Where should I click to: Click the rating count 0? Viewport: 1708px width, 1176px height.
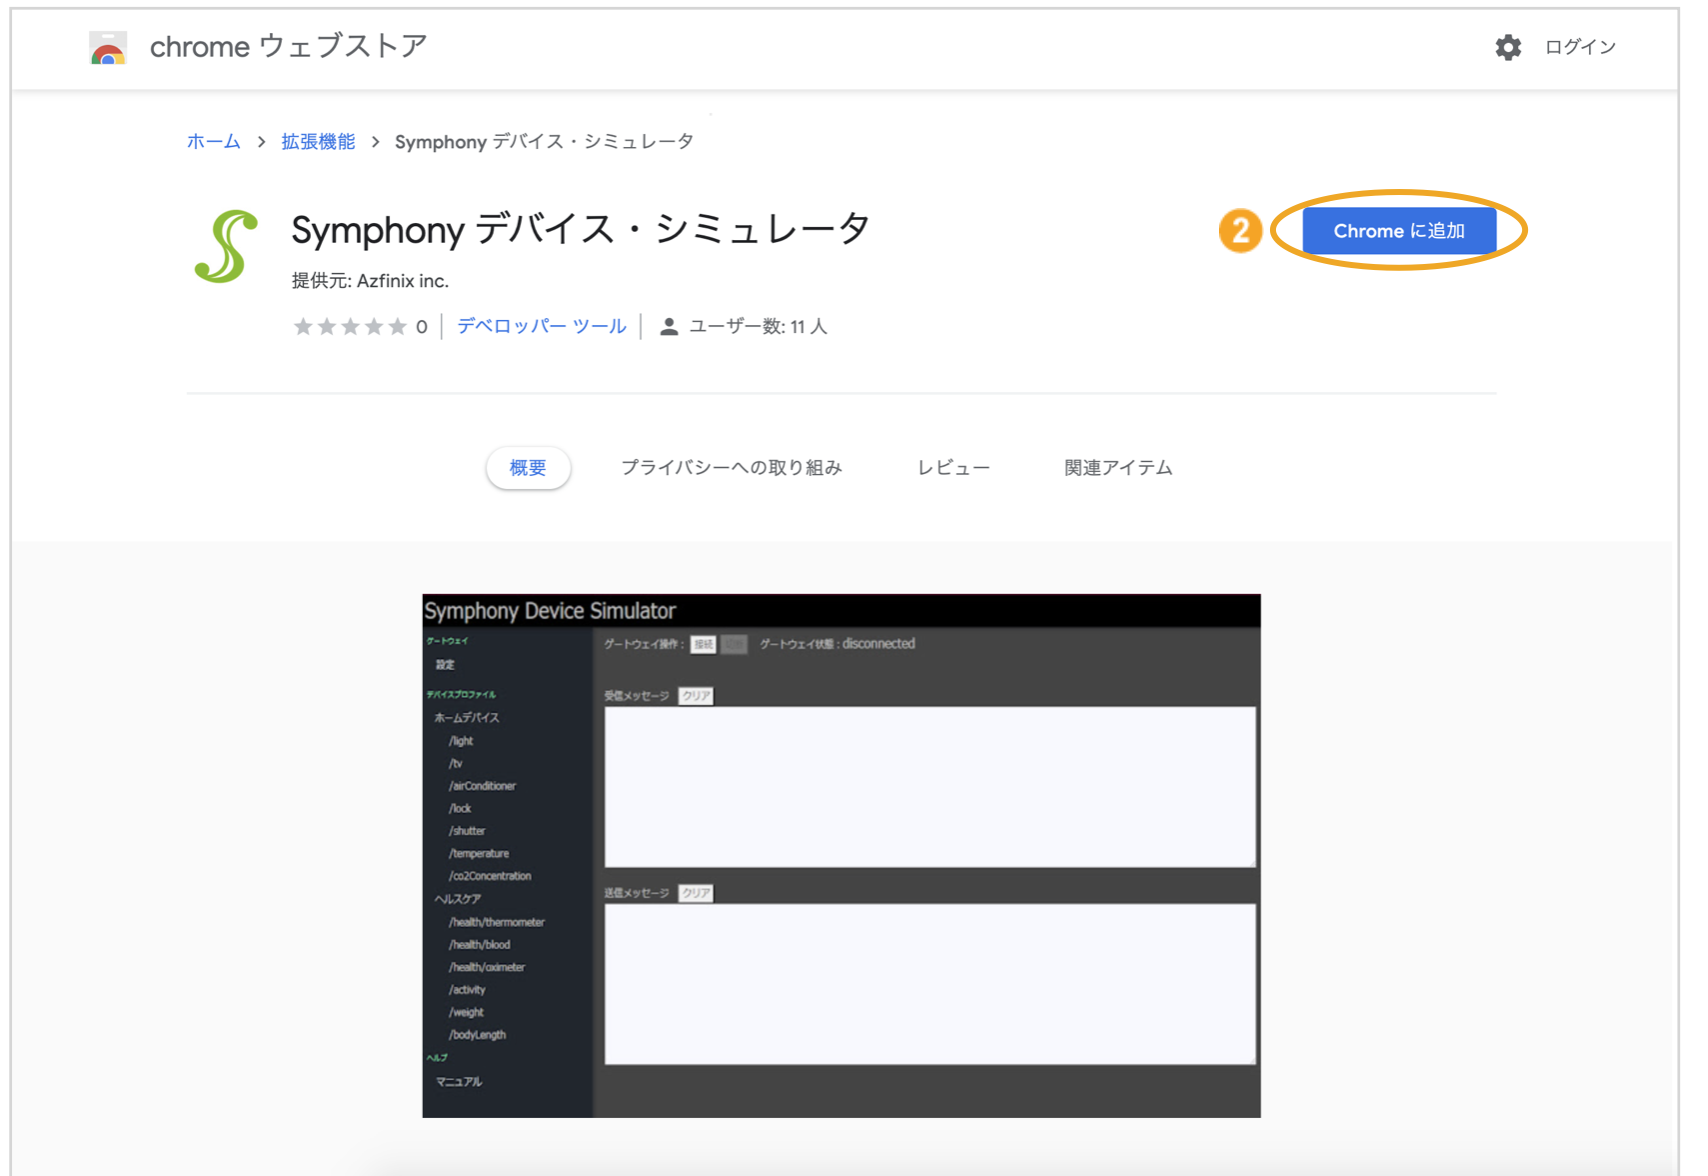pyautogui.click(x=422, y=327)
